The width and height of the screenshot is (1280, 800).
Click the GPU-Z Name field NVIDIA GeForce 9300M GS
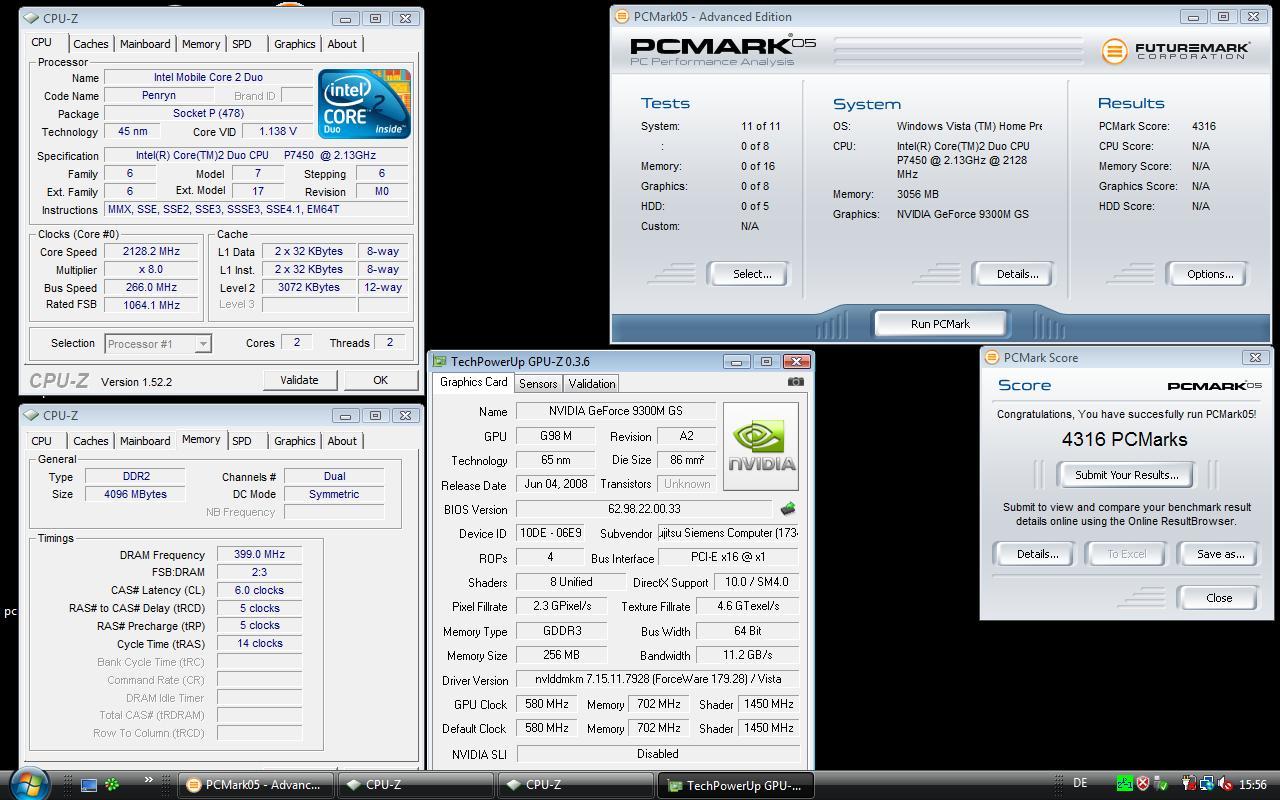click(615, 412)
